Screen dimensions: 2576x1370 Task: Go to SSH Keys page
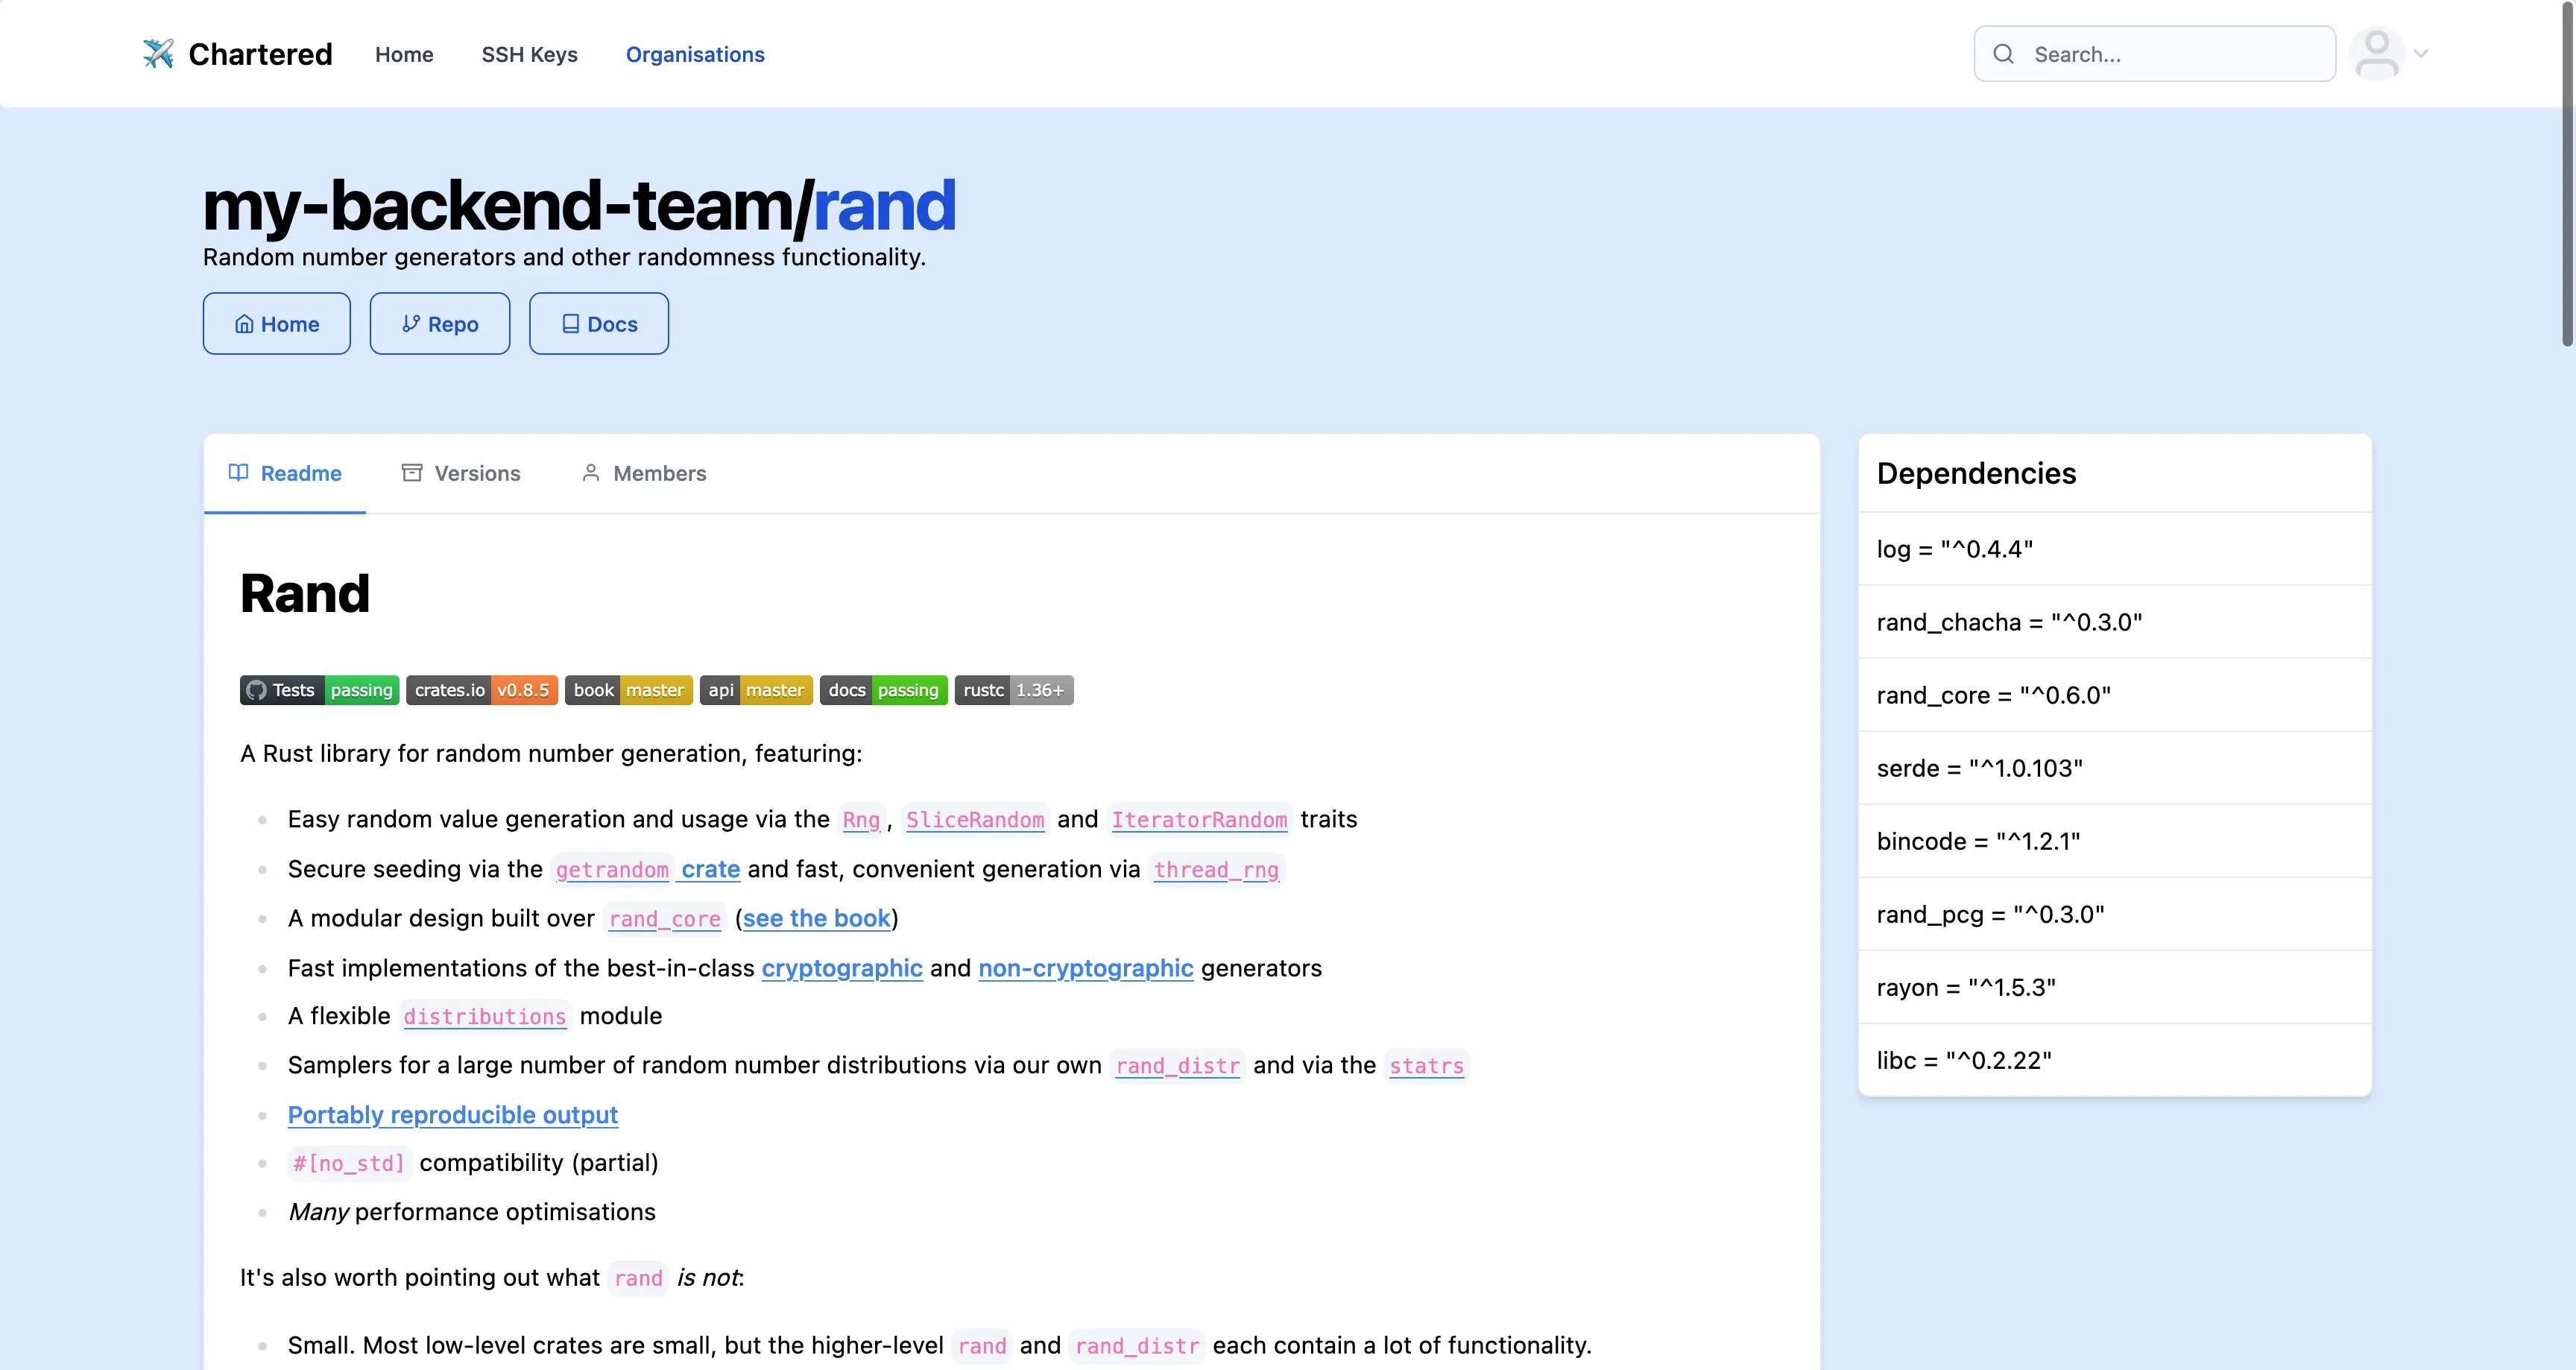tap(529, 55)
